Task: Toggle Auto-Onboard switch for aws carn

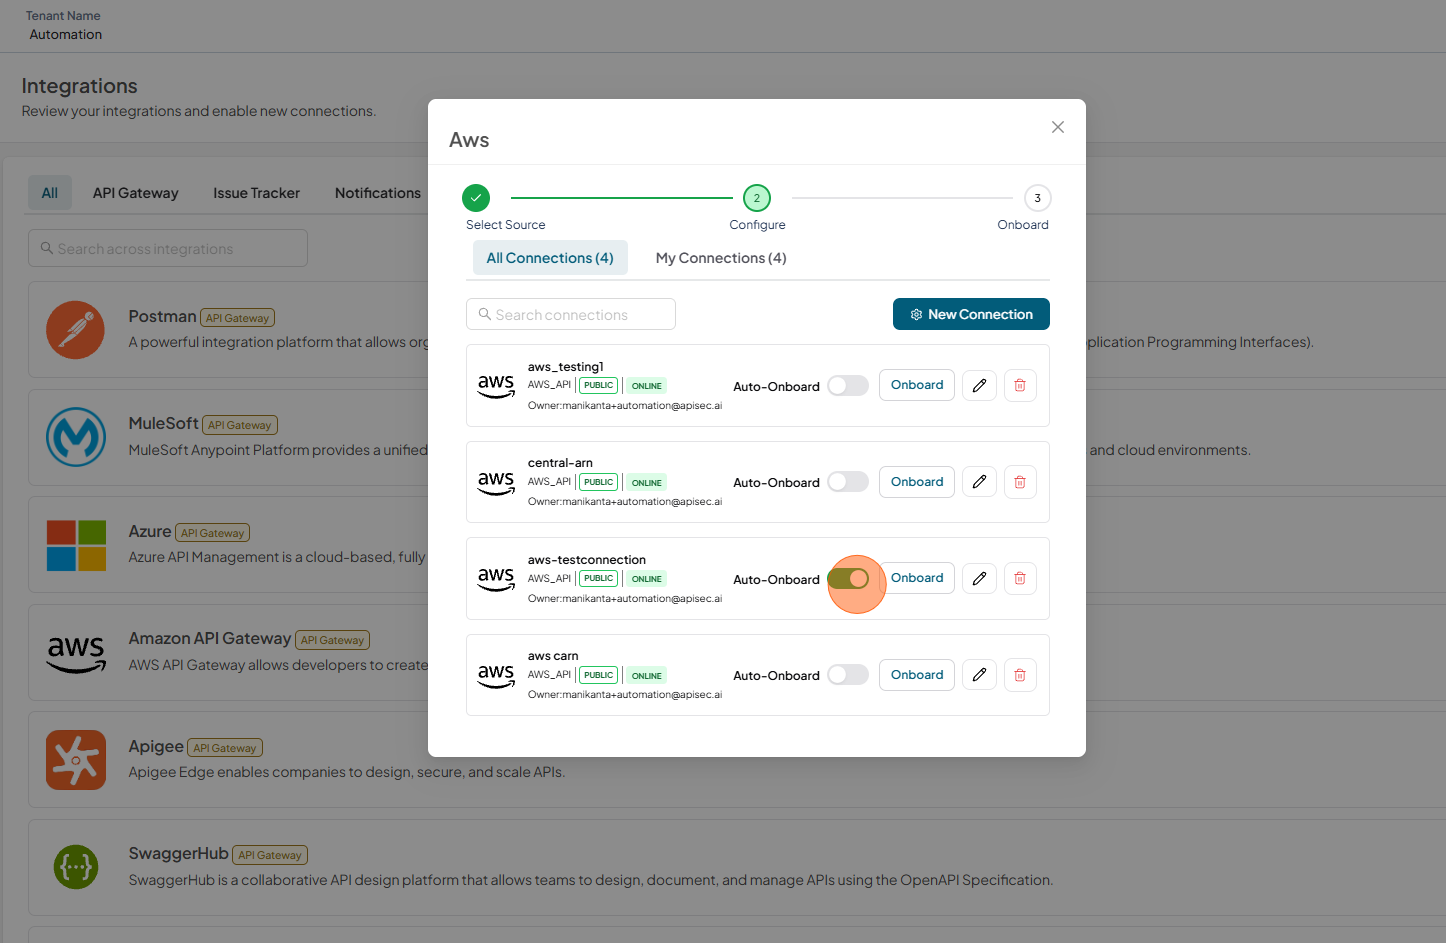Action: coord(848,675)
